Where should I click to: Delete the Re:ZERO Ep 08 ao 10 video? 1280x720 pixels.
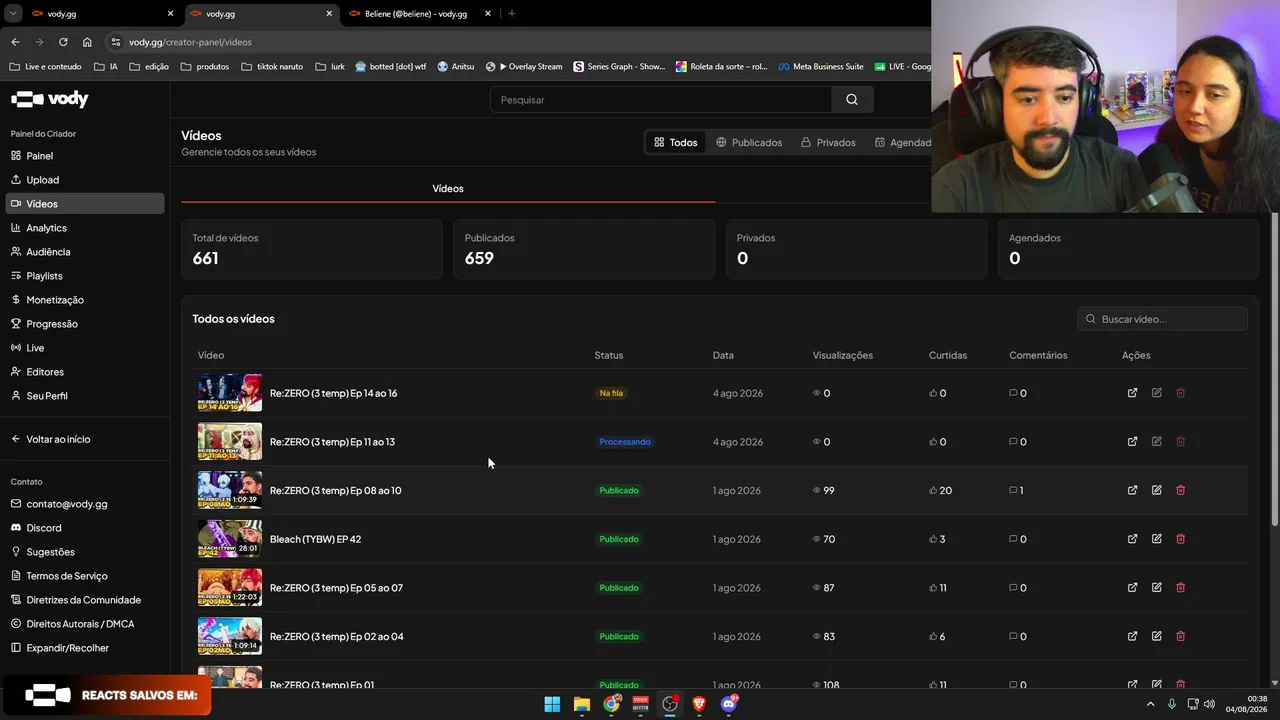click(x=1180, y=490)
